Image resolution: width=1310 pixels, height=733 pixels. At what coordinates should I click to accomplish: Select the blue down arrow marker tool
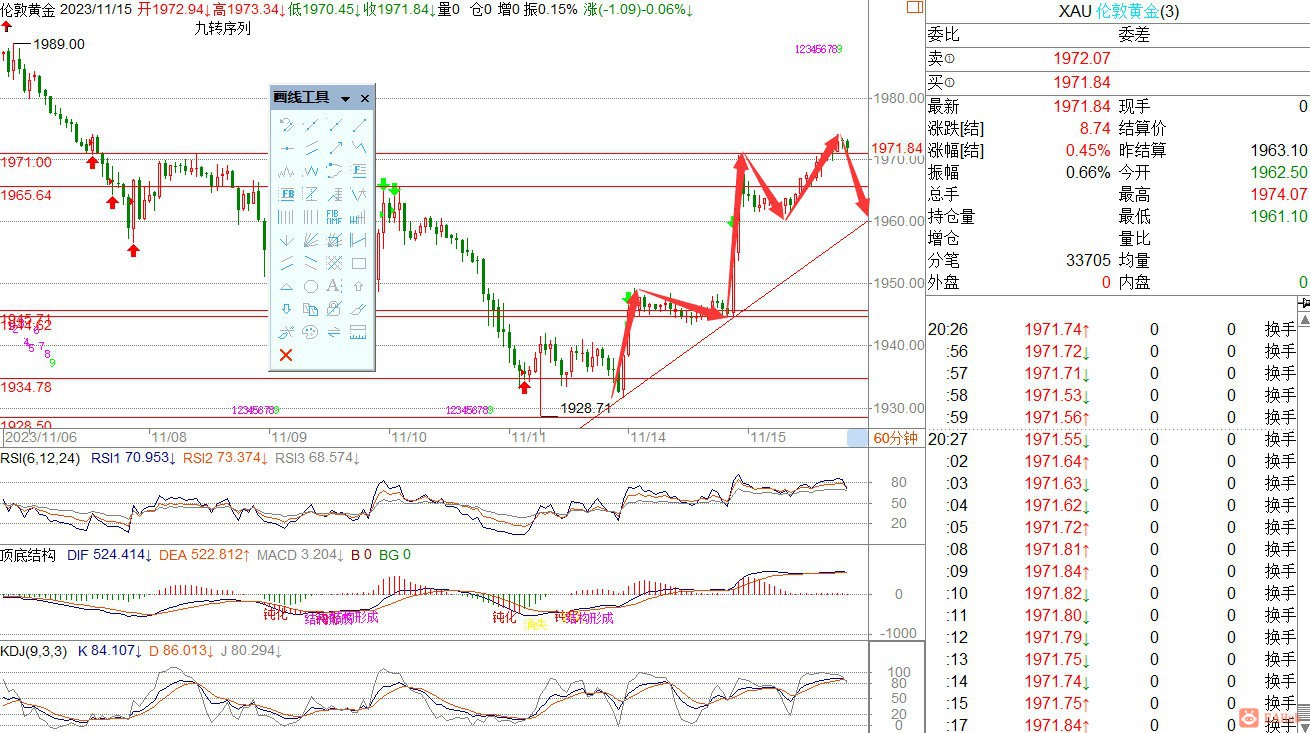click(x=286, y=309)
